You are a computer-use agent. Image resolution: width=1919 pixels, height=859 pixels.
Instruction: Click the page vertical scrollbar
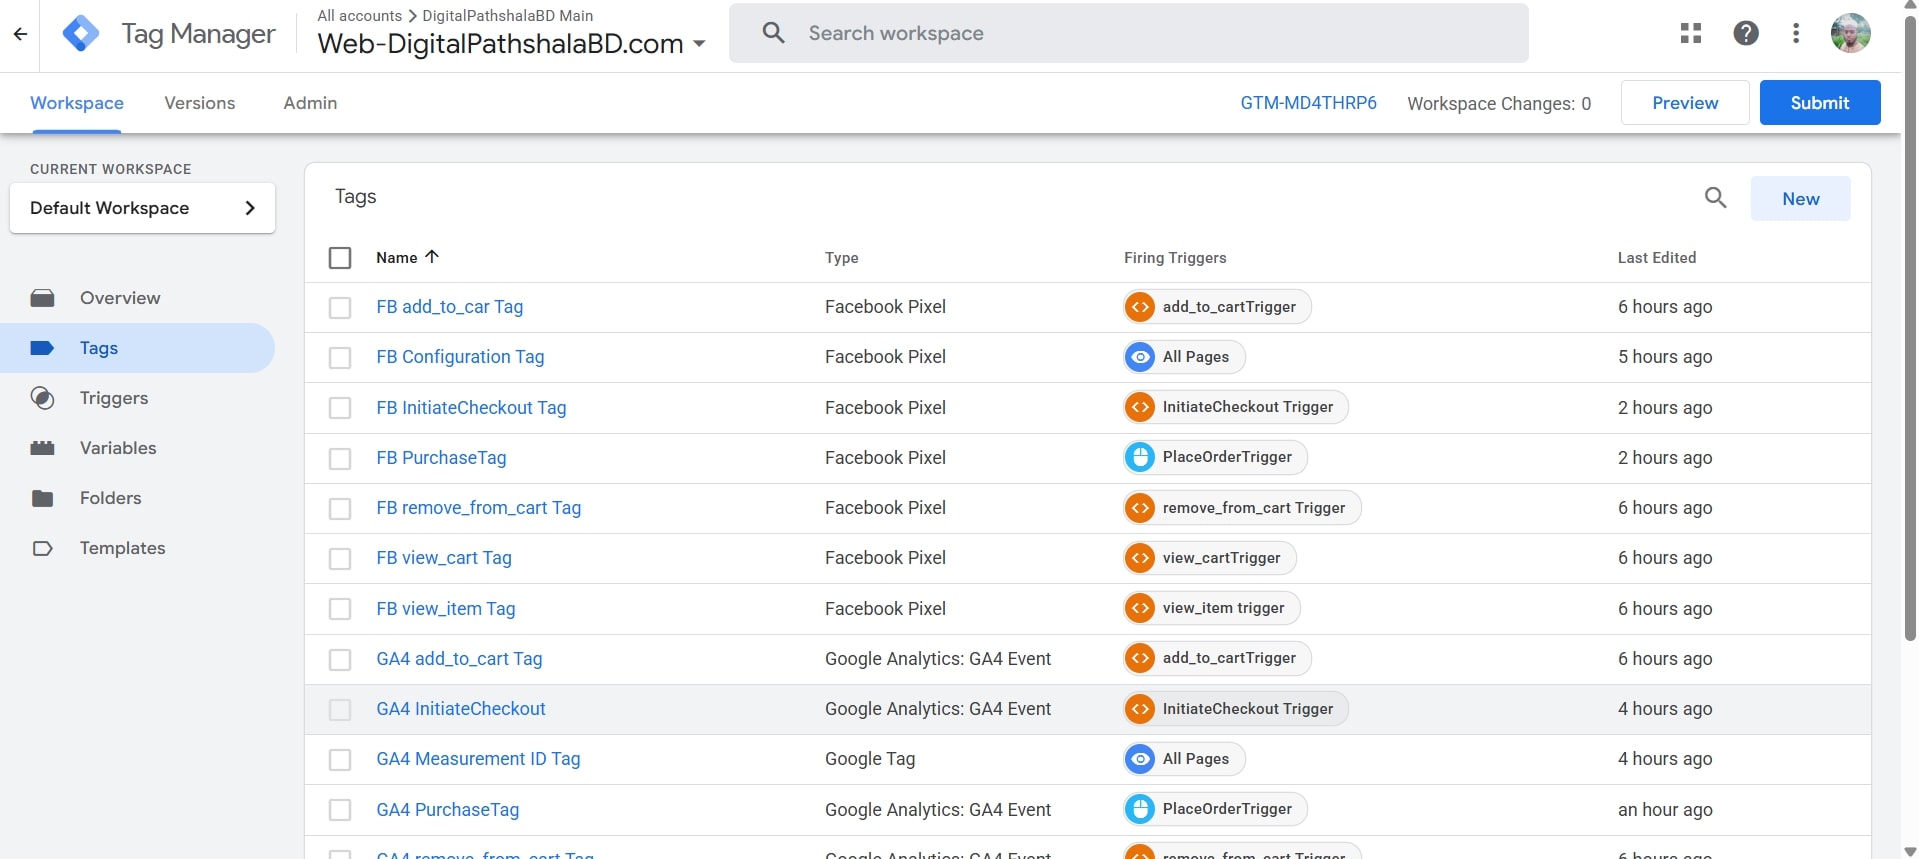[1910, 329]
